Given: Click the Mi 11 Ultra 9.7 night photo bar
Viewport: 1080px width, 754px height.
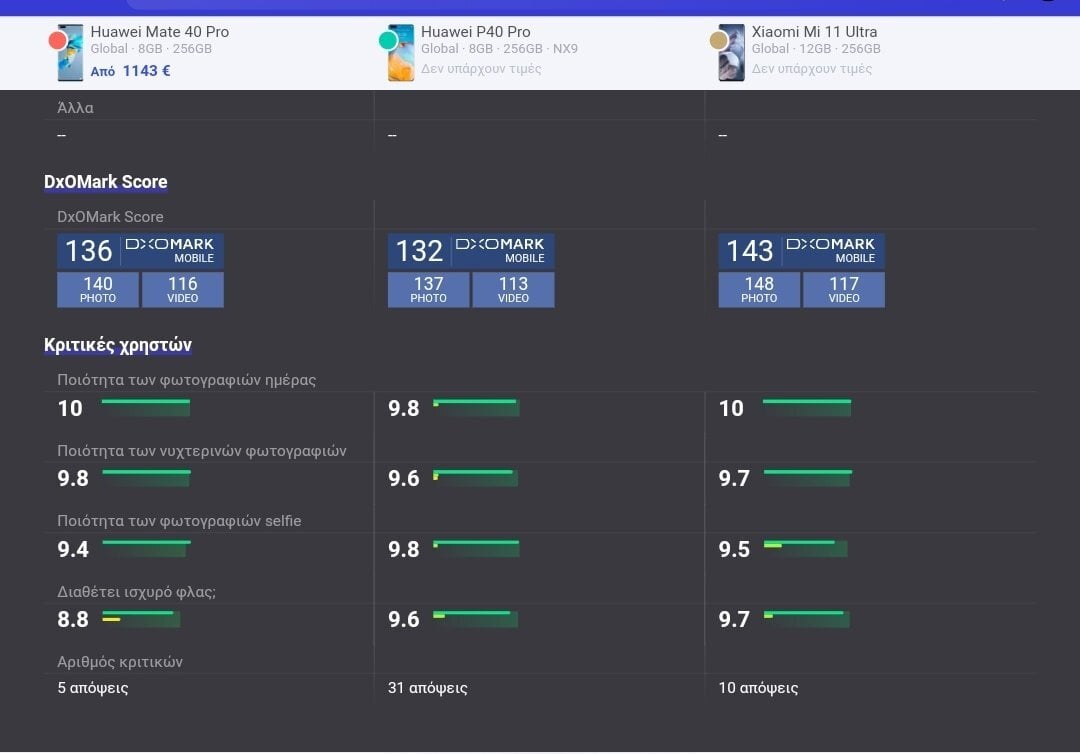Looking at the screenshot, I should (807, 478).
